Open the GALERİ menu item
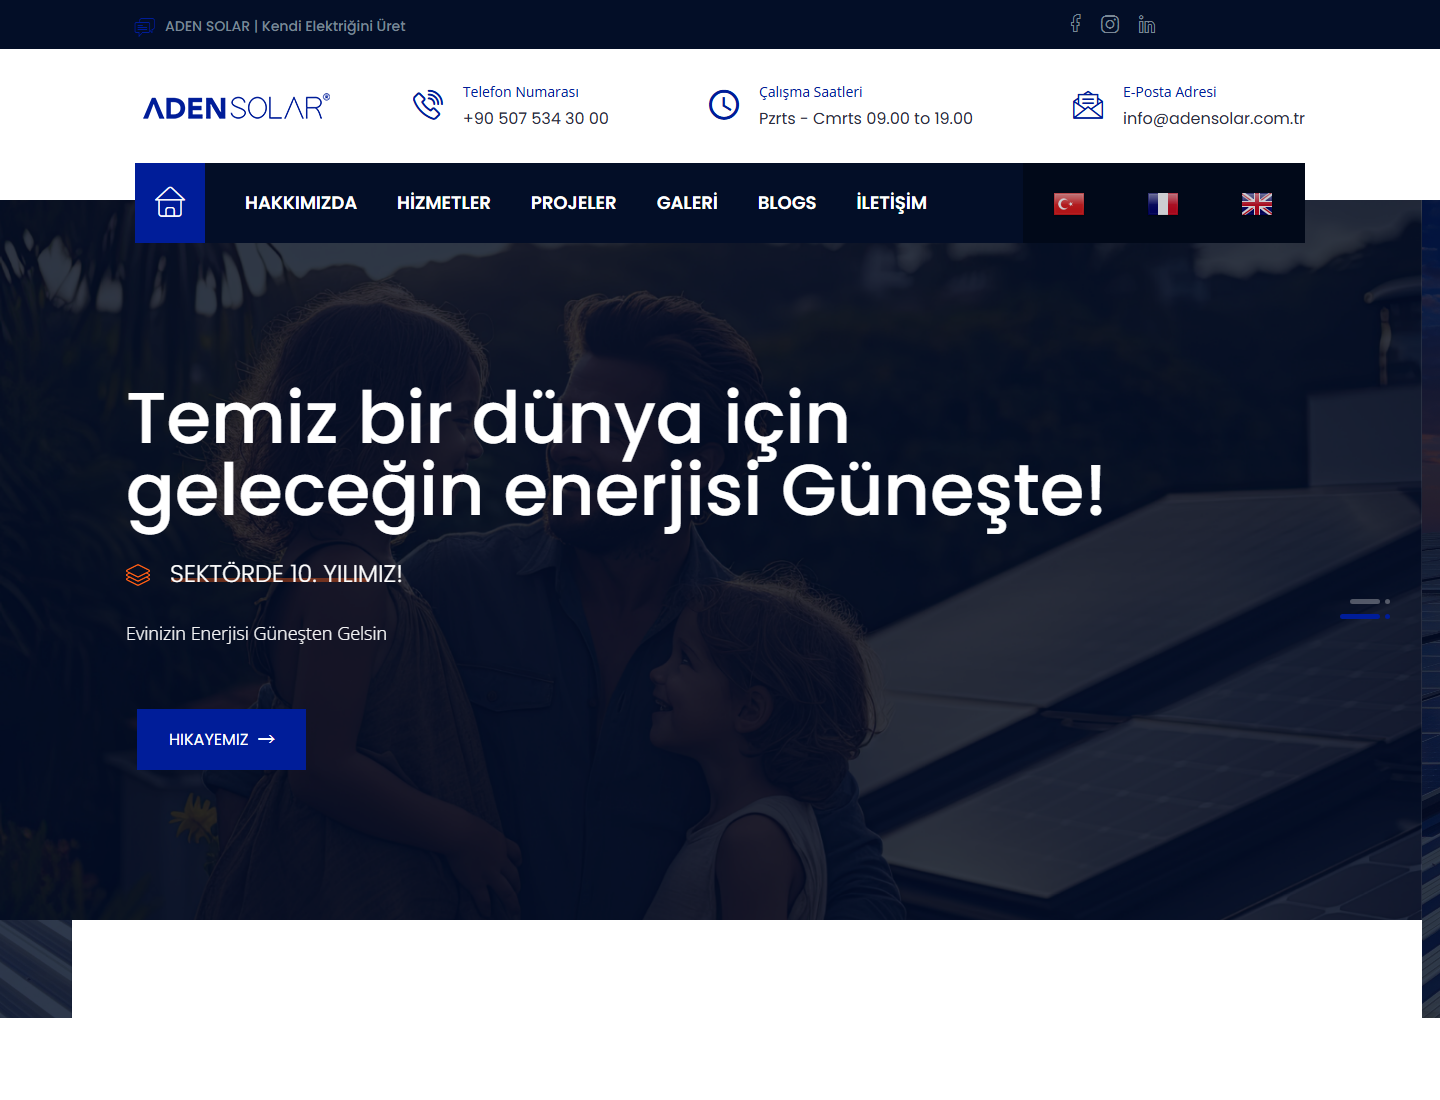The image size is (1440, 1100). 687,203
